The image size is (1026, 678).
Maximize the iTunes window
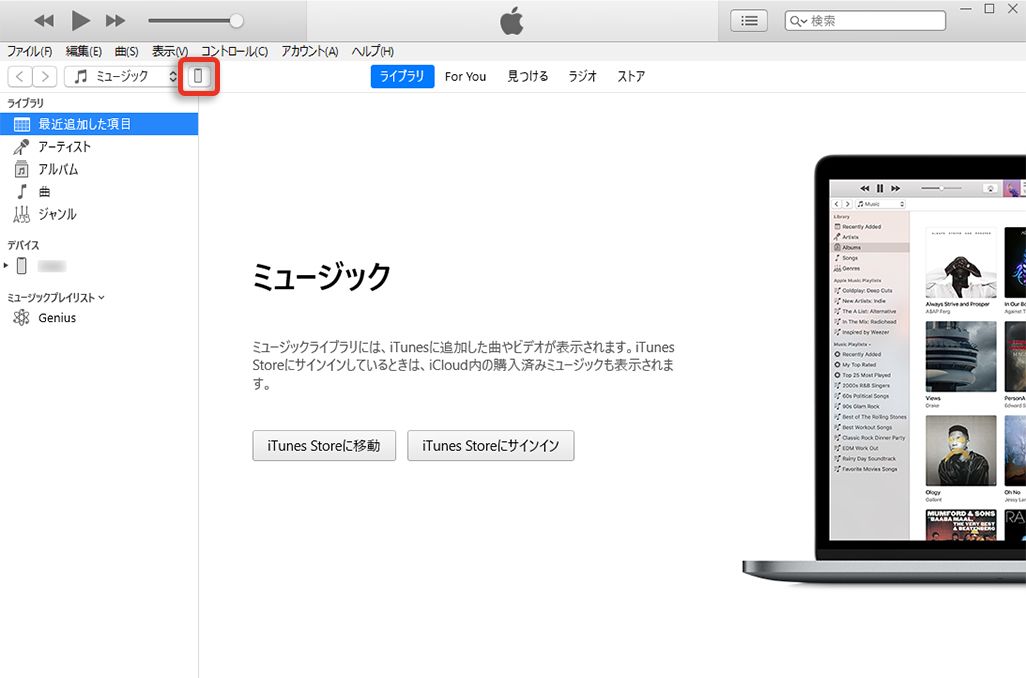(x=989, y=9)
